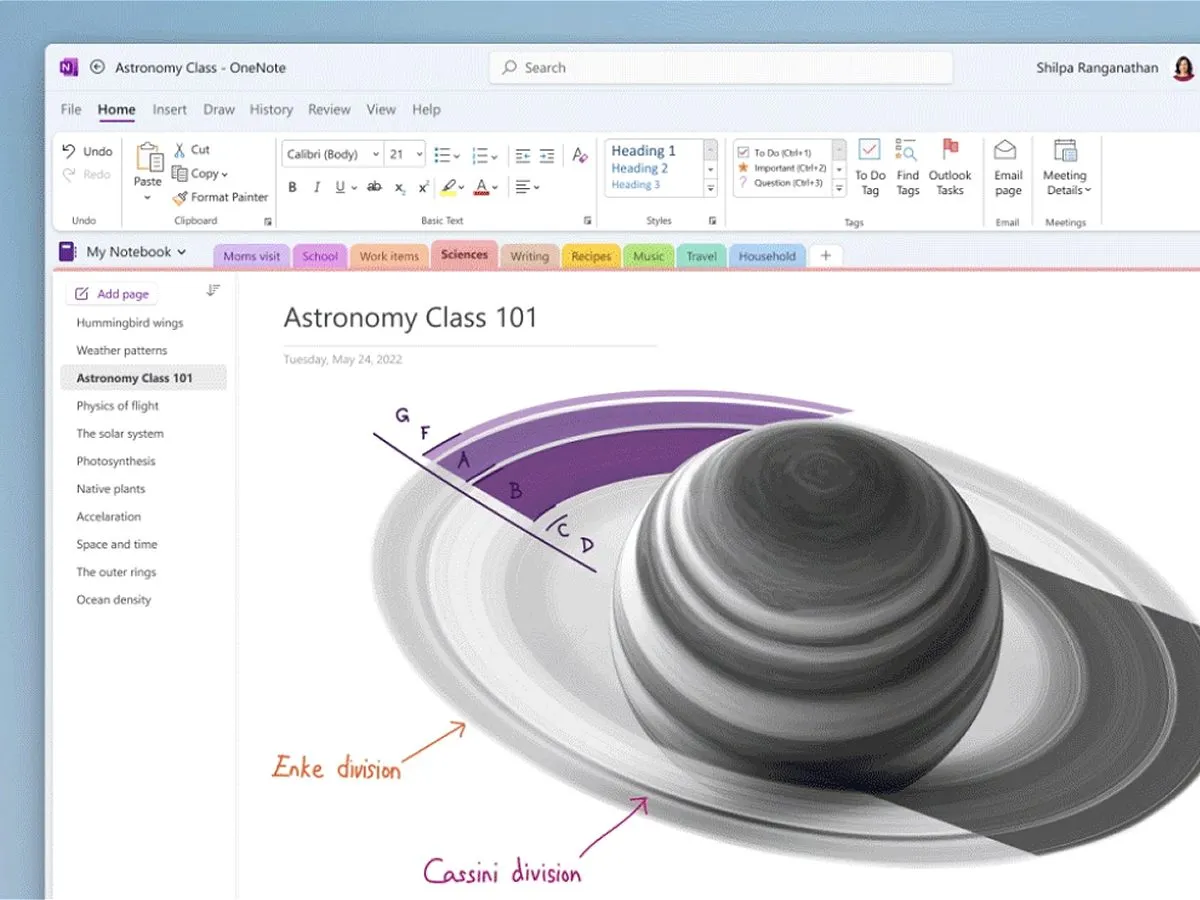The height and width of the screenshot is (900, 1200).
Task: Open the File menu
Action: point(71,109)
